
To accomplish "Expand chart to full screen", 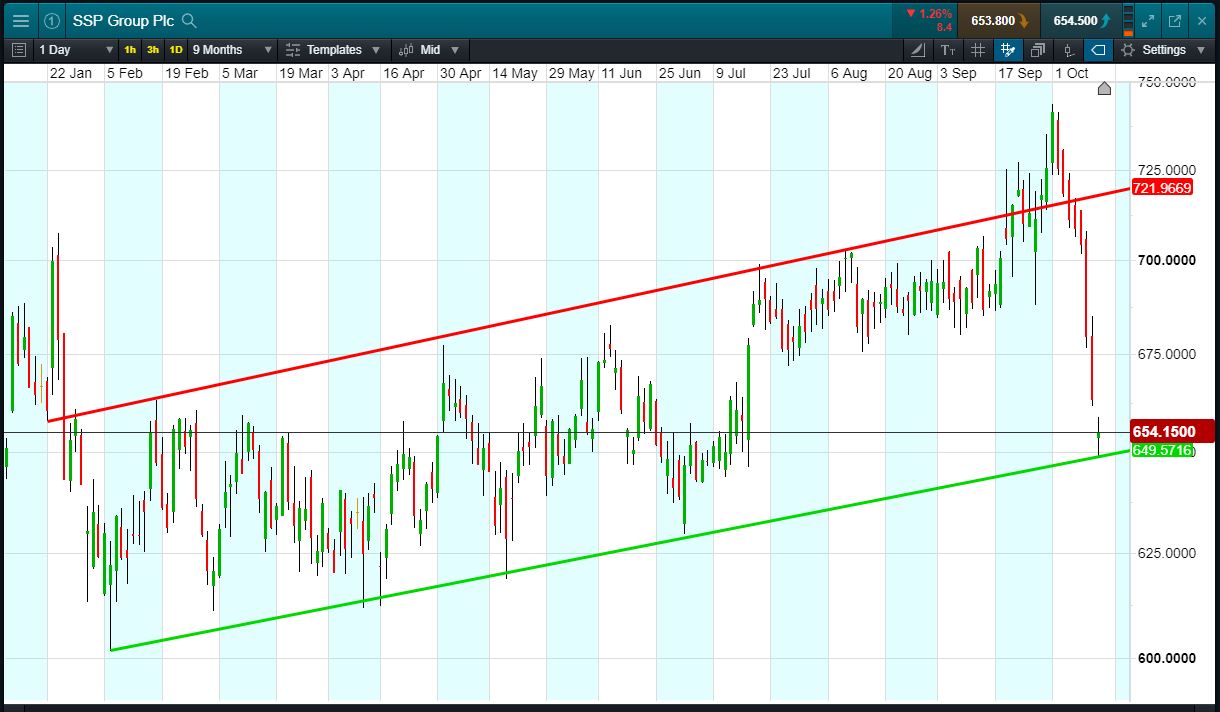I will (x=1148, y=20).
